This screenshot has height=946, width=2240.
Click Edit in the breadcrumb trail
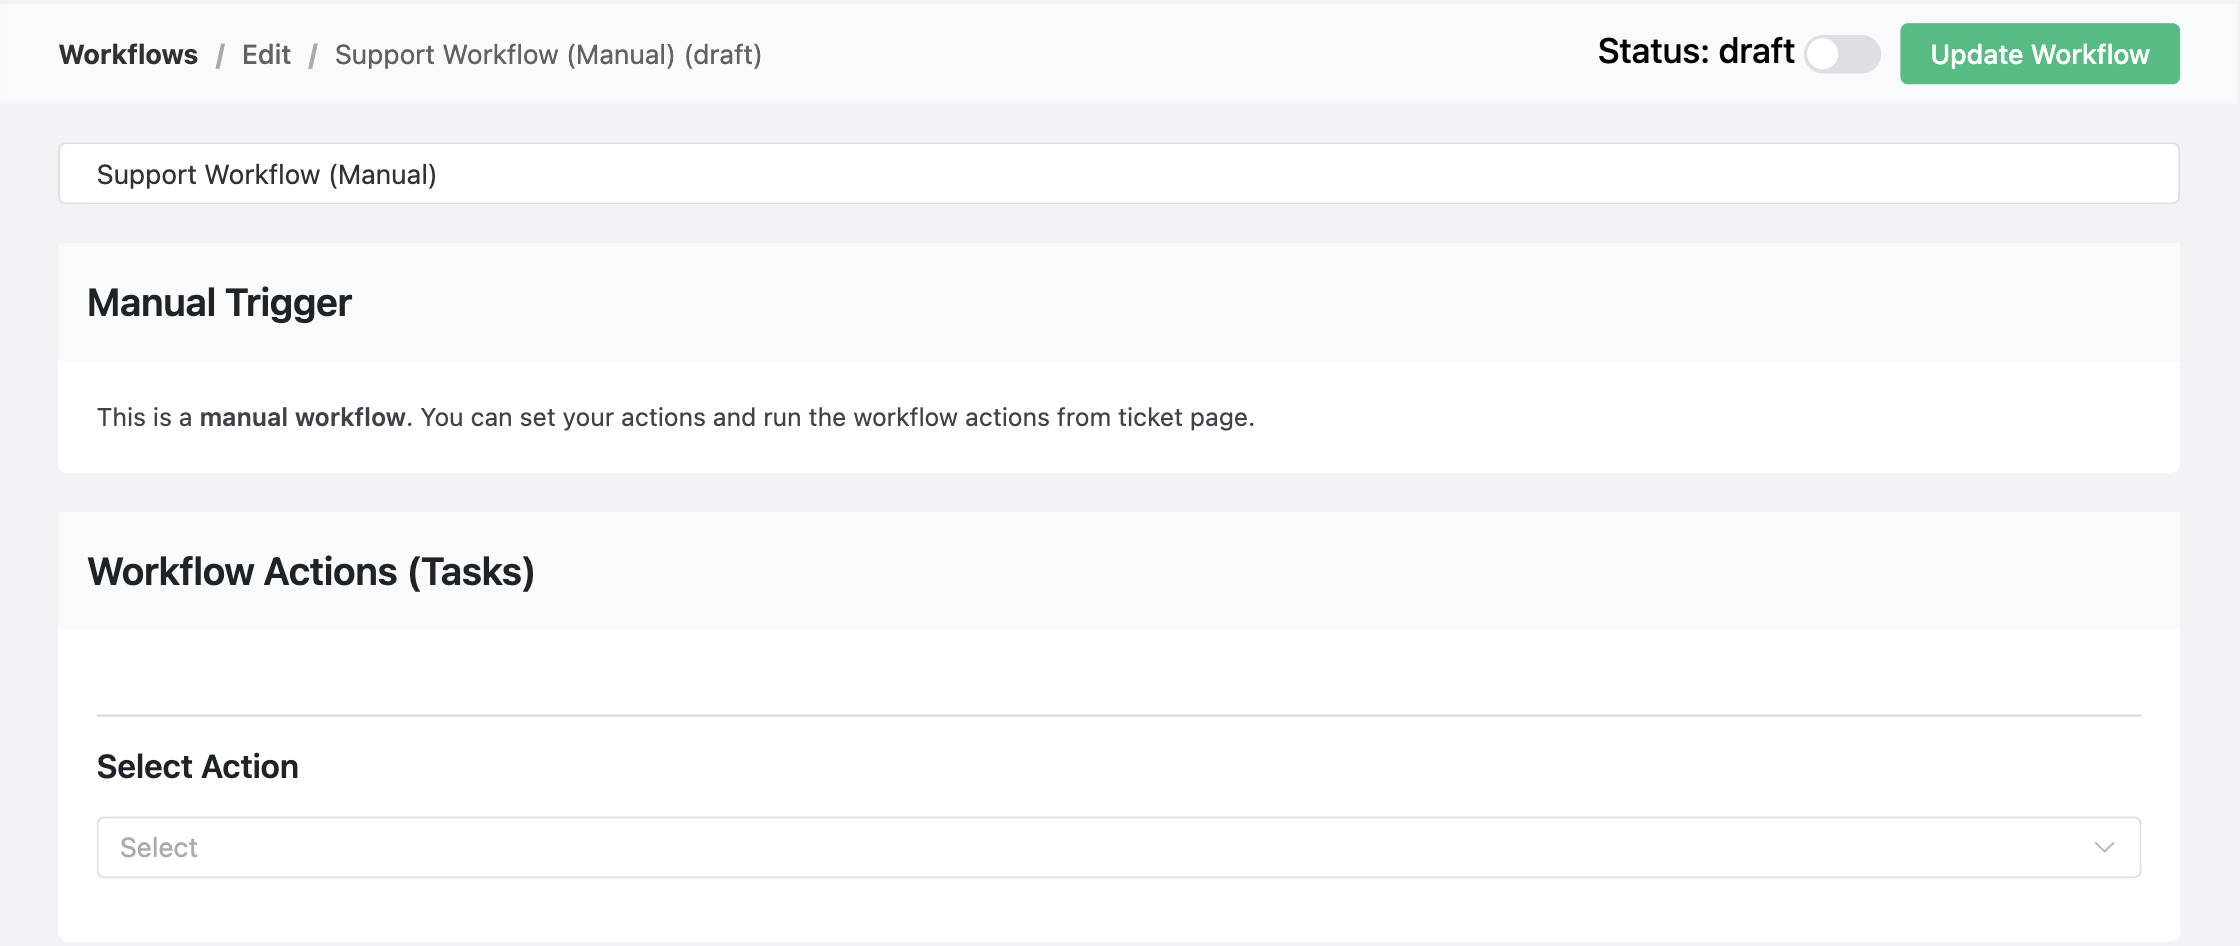tap(265, 54)
